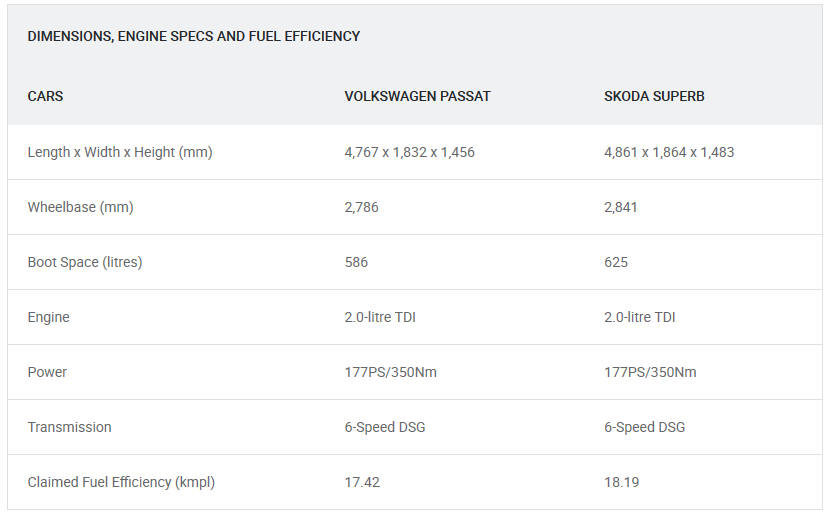Select the Claimed Fuel Efficiency (kmpl) label
The width and height of the screenshot is (827, 512).
click(x=121, y=482)
